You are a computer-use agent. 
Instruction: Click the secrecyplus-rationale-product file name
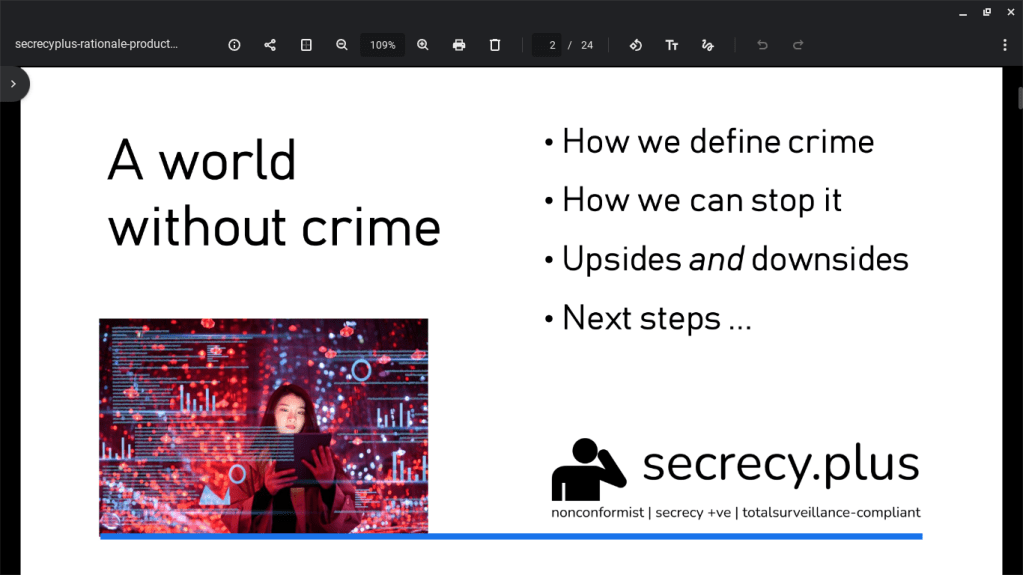(x=96, y=45)
